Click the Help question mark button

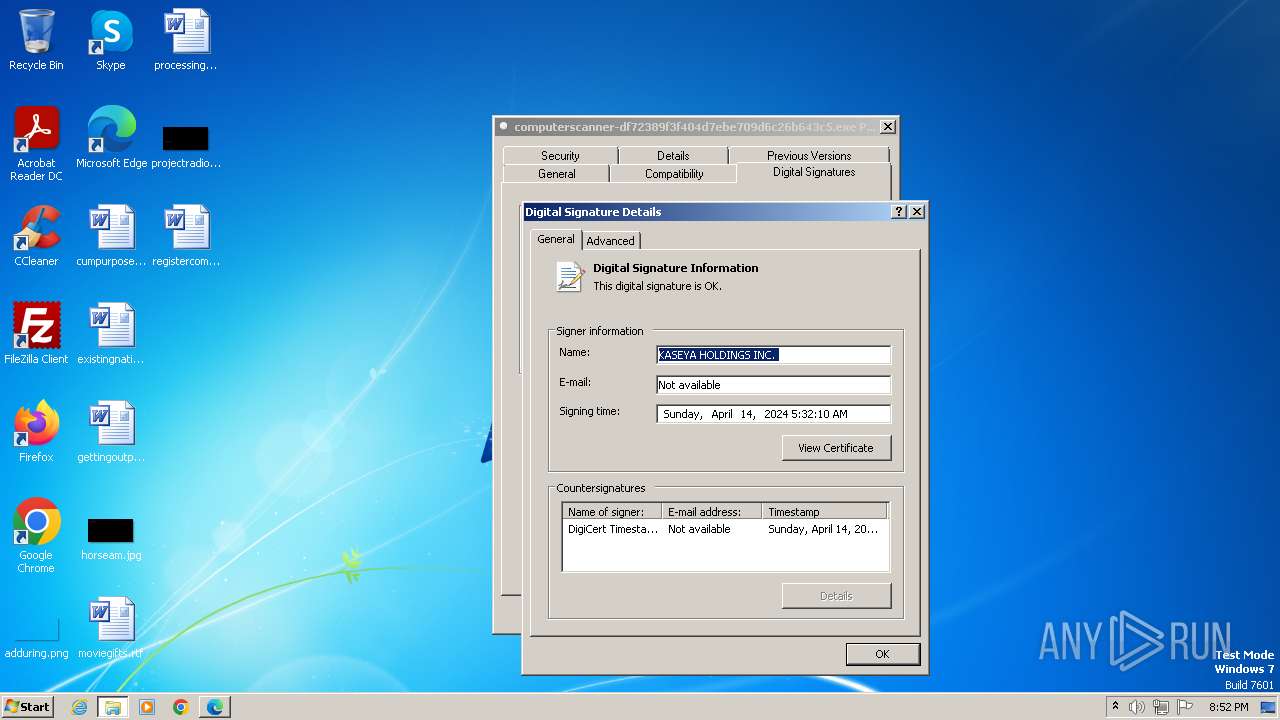[x=899, y=212]
